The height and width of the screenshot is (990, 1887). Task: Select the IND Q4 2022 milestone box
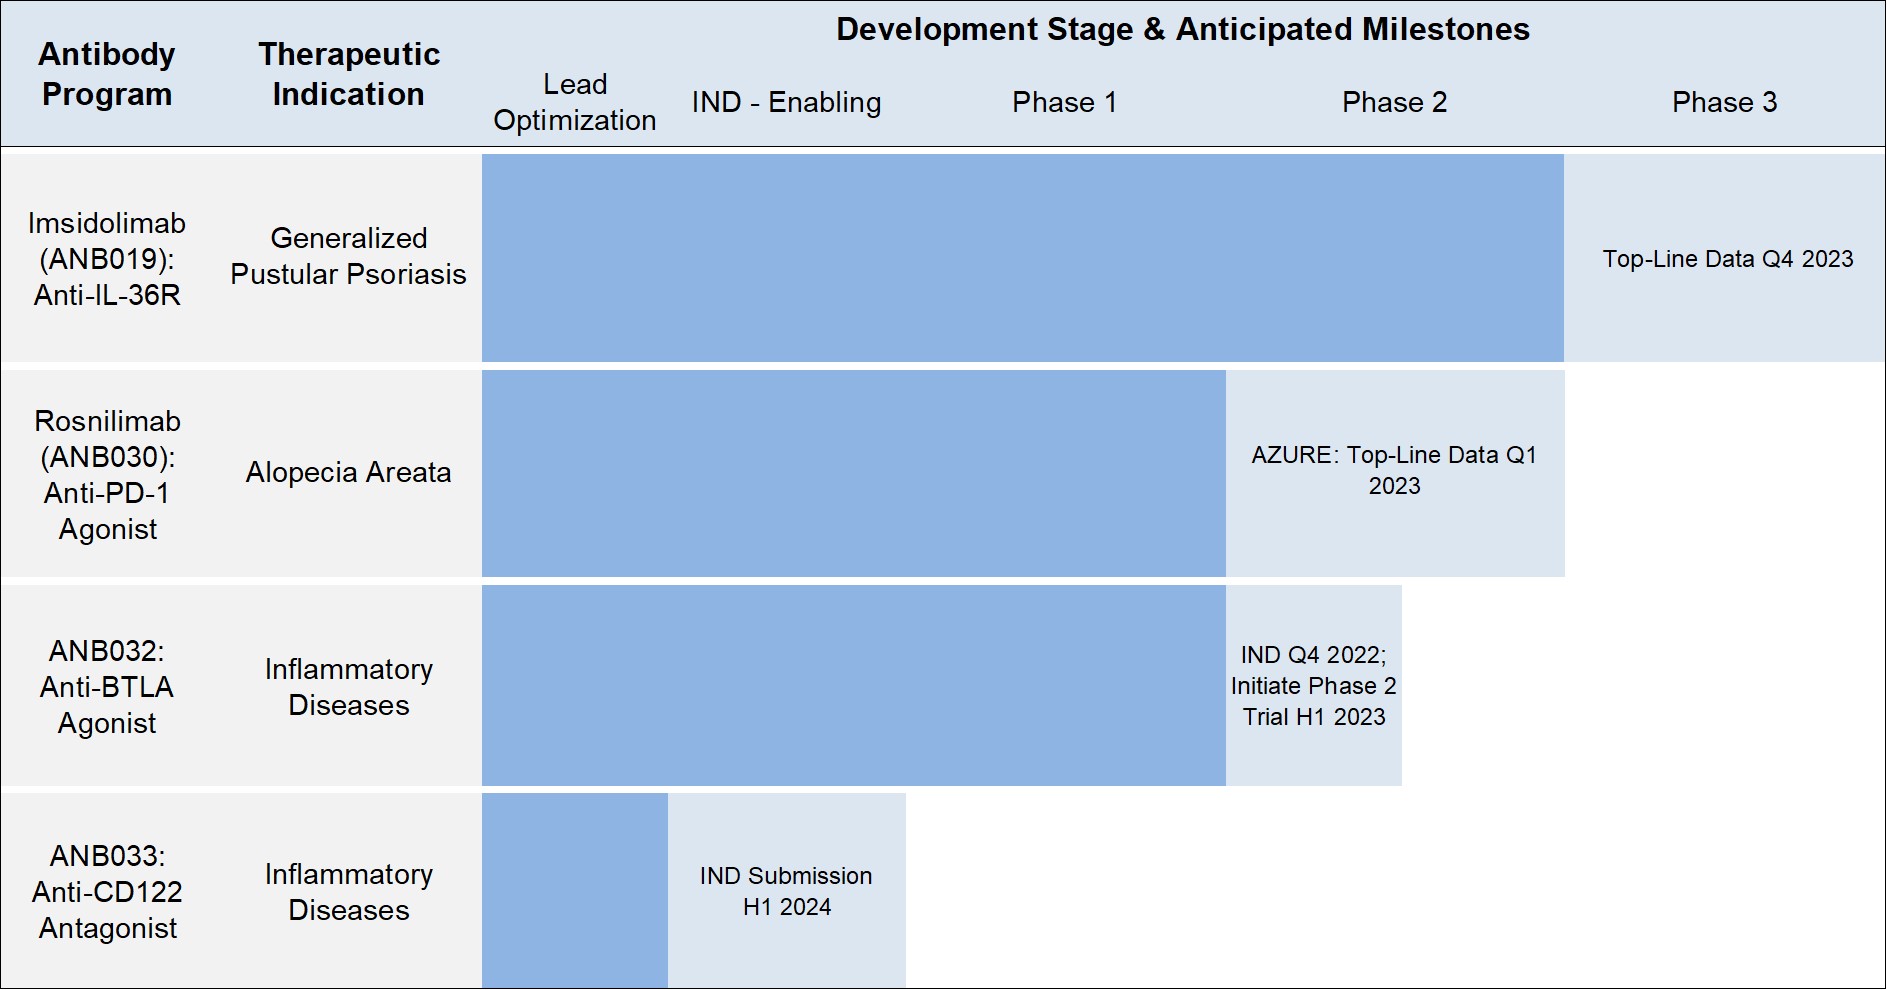1313,686
